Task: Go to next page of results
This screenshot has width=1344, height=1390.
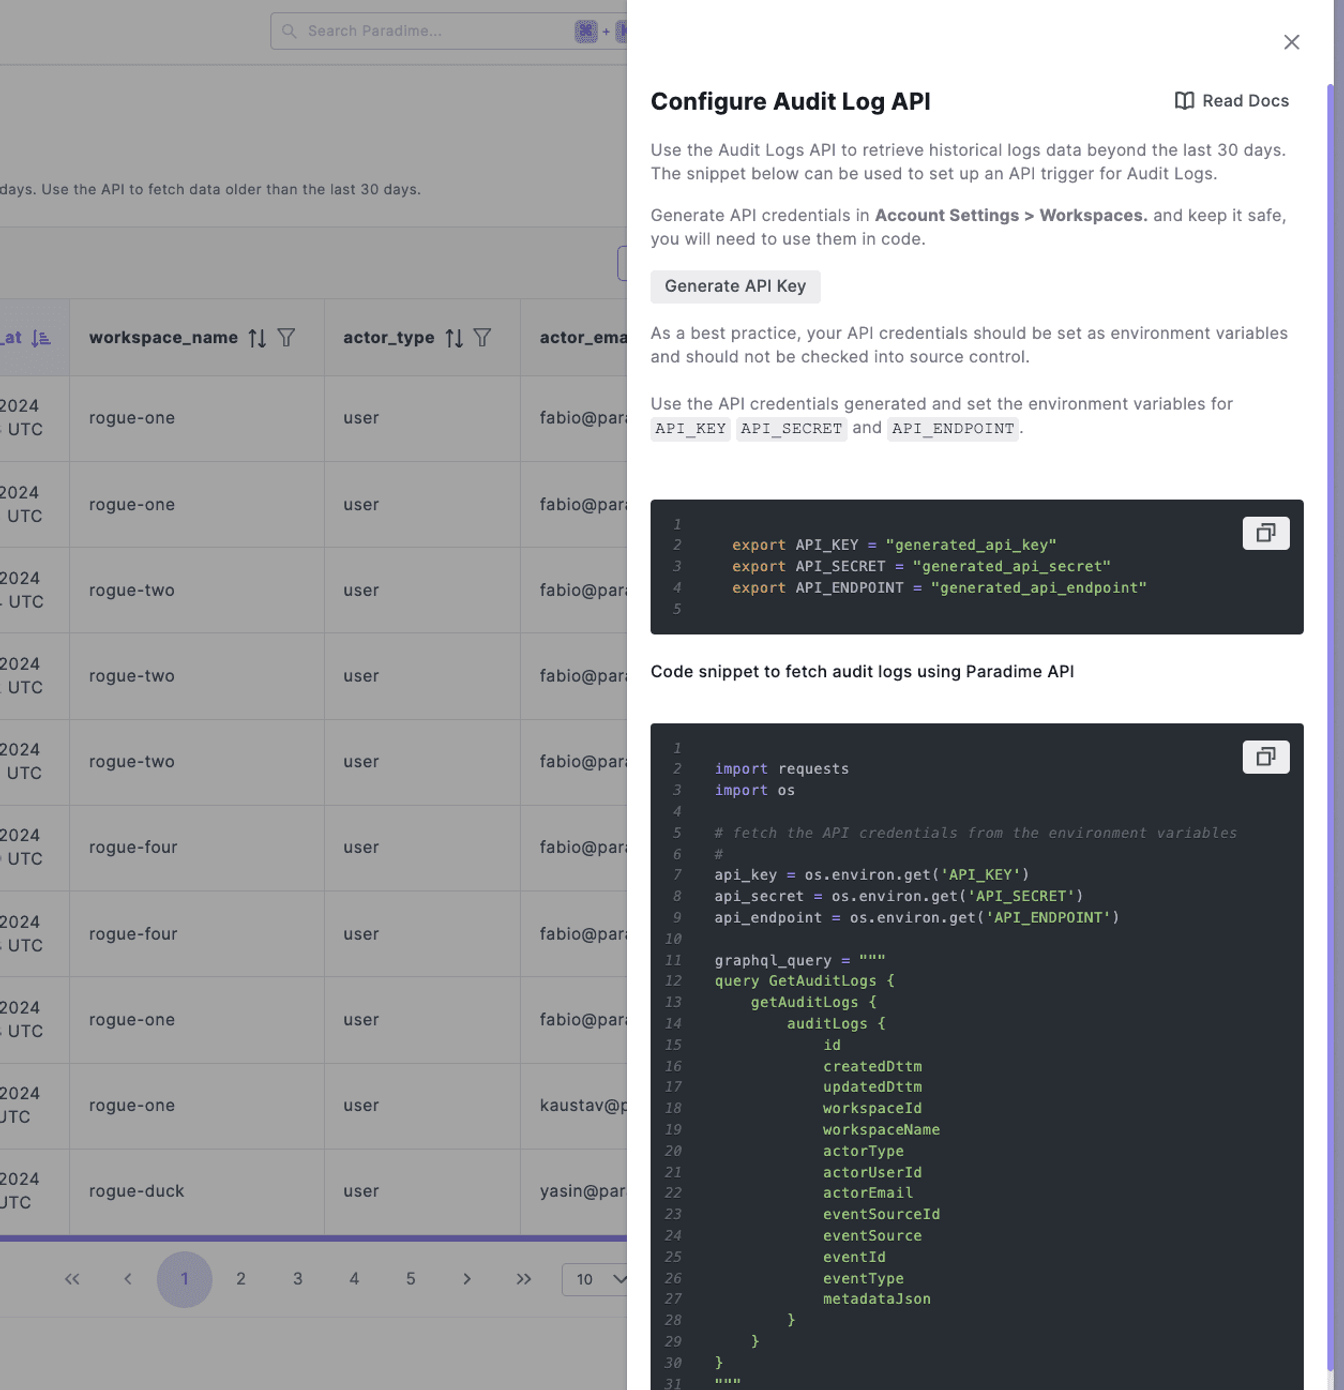Action: coord(467,1279)
